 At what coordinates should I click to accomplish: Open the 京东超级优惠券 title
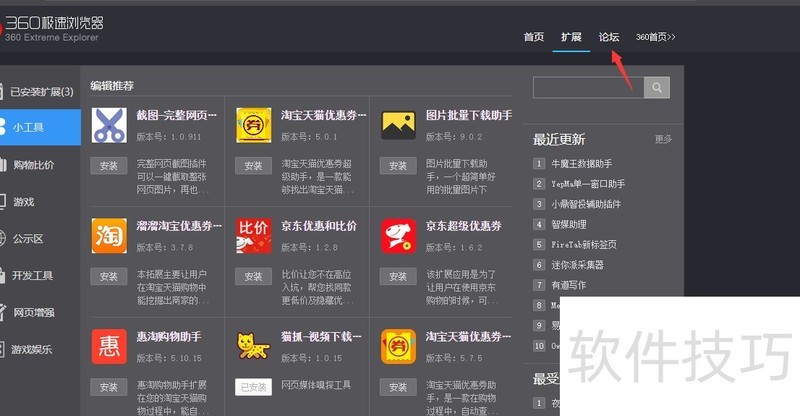pos(464,226)
